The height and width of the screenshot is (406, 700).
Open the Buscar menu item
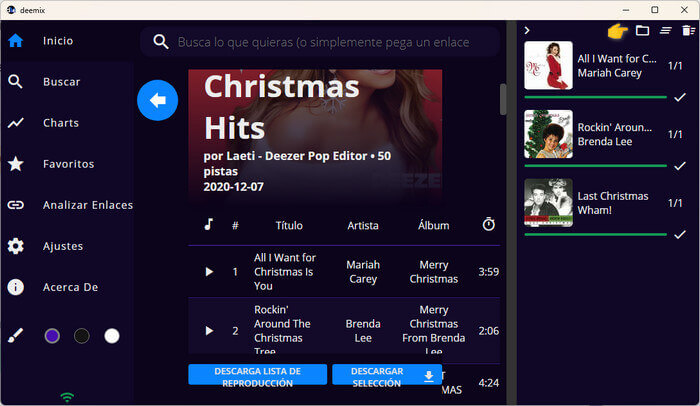pyautogui.click(x=67, y=82)
